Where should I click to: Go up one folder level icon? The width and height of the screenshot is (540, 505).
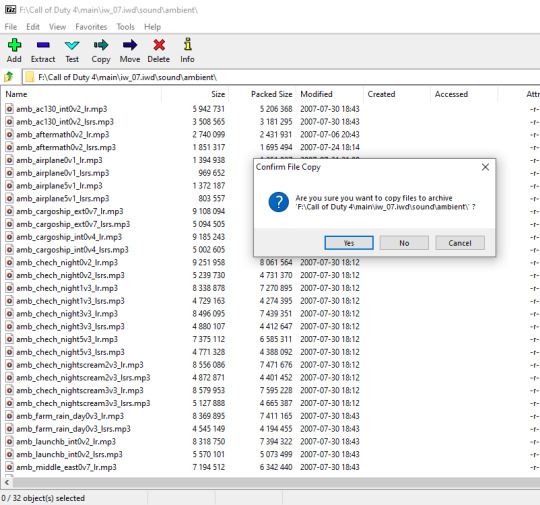click(x=9, y=77)
